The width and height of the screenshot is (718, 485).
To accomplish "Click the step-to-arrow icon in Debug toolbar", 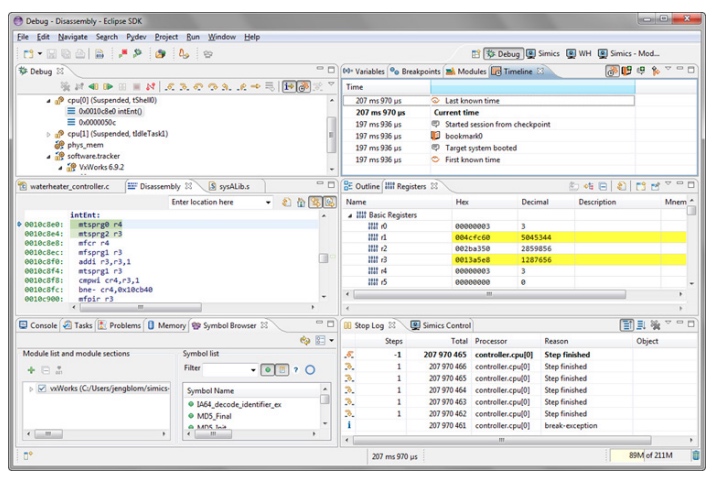I will click(x=256, y=86).
